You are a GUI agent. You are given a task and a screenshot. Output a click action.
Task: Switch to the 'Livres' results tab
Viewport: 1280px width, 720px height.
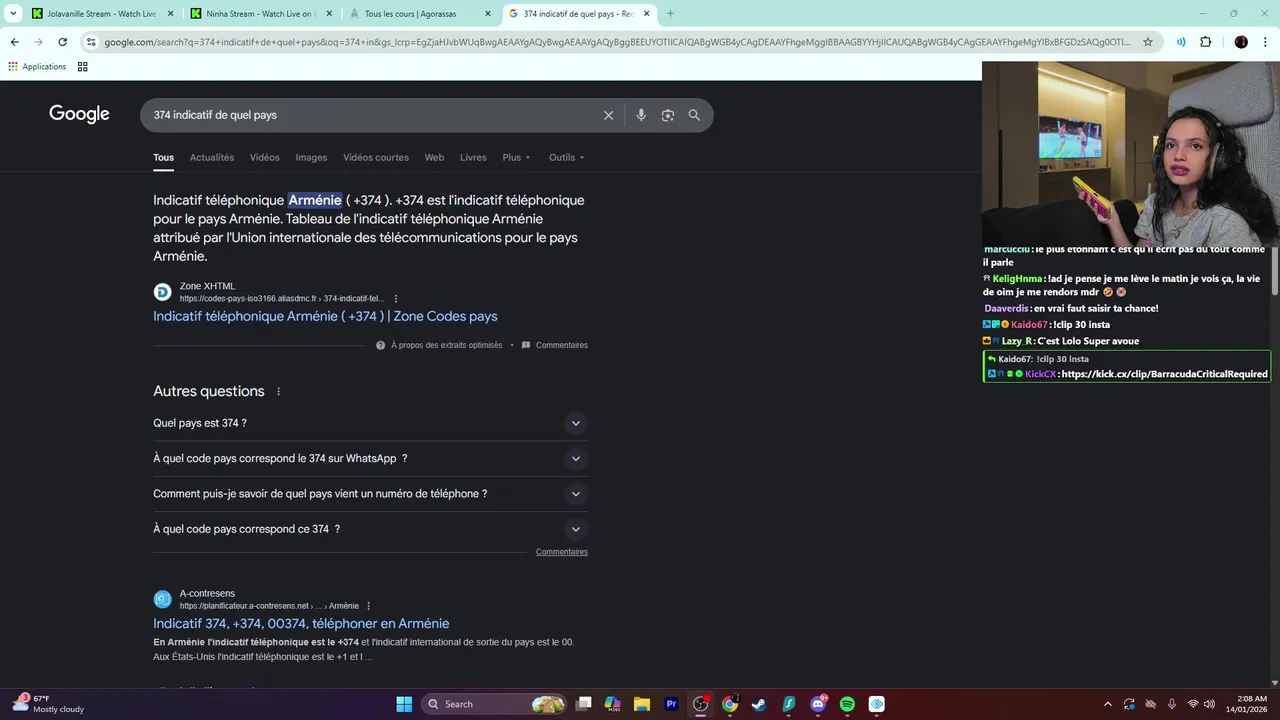[x=473, y=157]
